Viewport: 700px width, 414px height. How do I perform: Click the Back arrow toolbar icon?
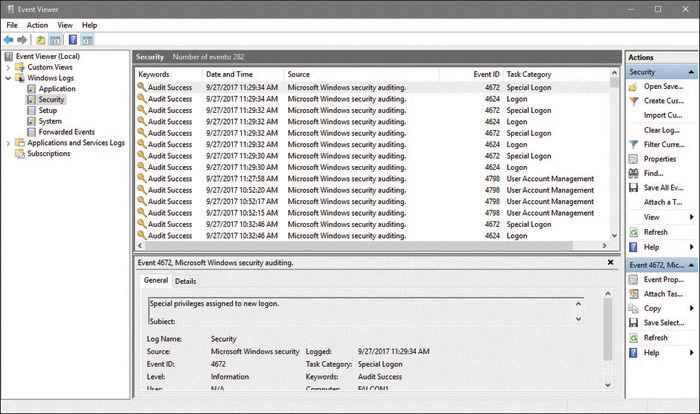click(x=8, y=40)
